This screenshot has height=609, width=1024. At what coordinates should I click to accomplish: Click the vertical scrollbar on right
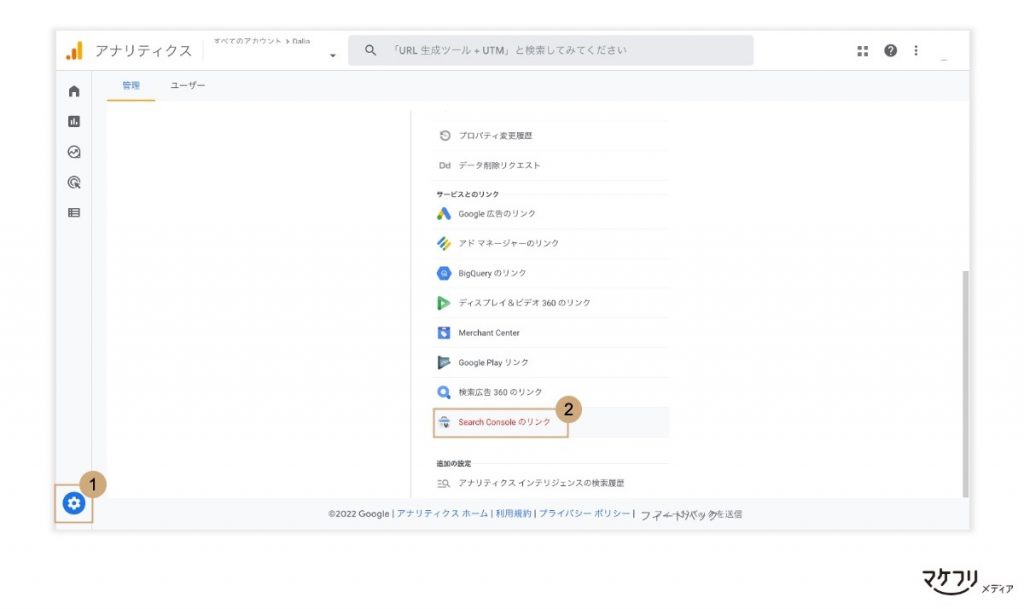point(964,380)
